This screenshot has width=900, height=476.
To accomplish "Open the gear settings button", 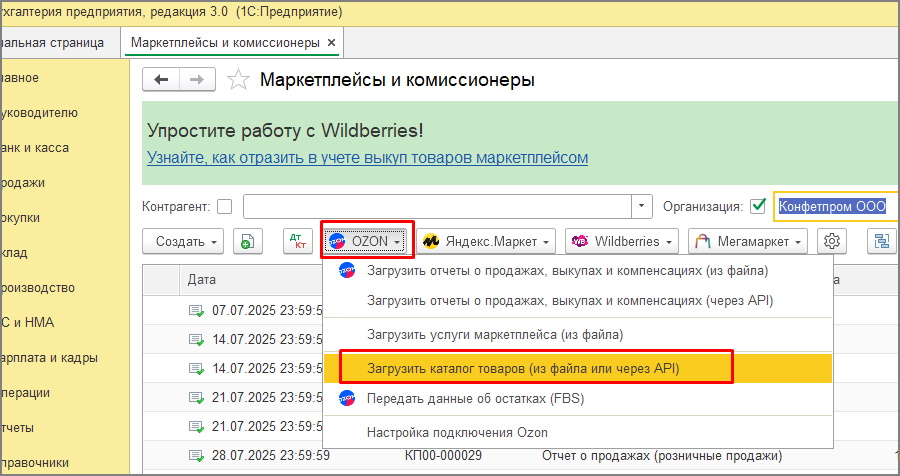I will (x=832, y=242).
